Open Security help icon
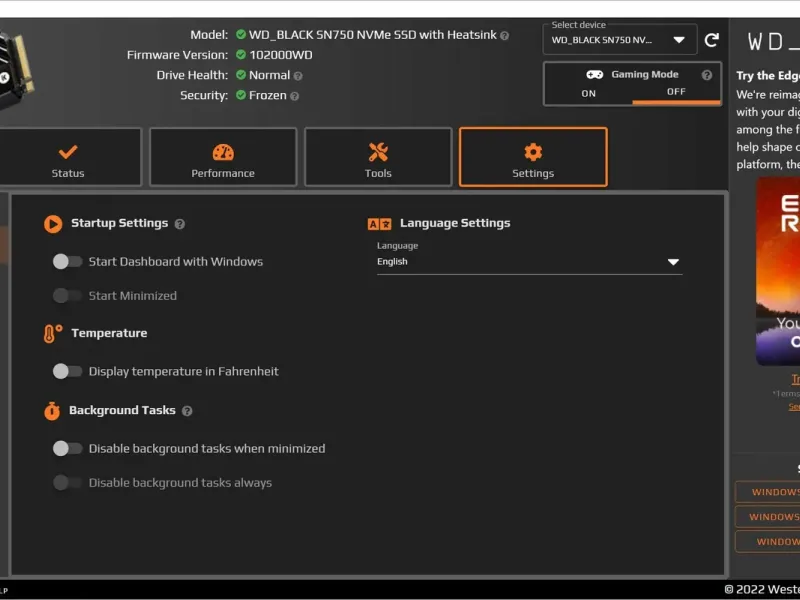800x600 pixels. pos(294,96)
